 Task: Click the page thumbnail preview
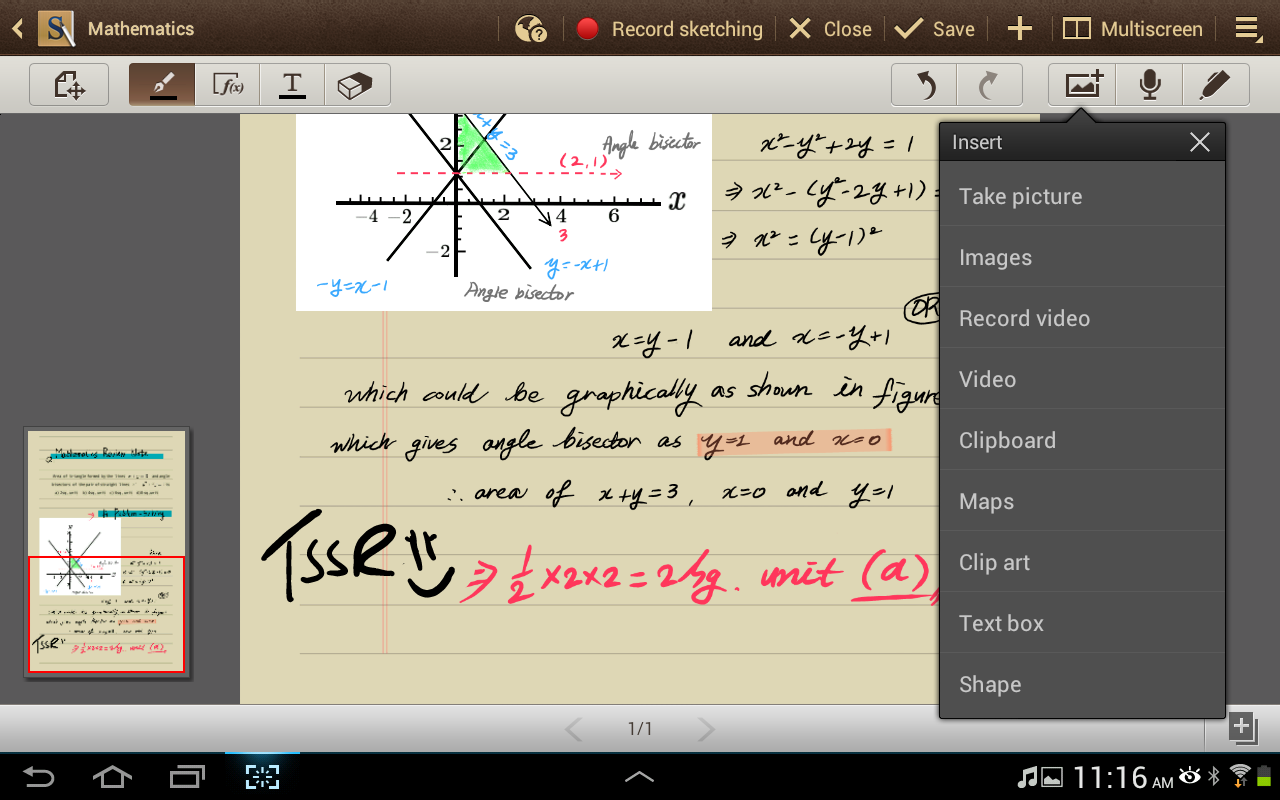106,553
